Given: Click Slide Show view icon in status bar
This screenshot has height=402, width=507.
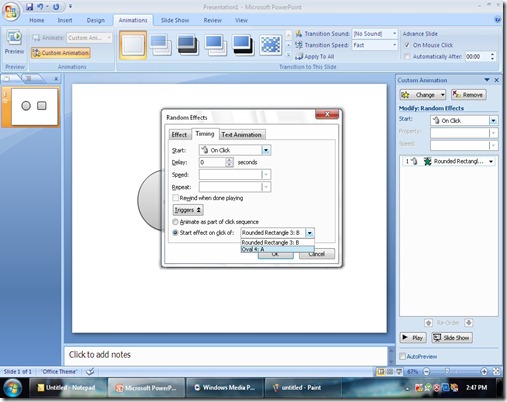Looking at the screenshot, I should tap(399, 371).
